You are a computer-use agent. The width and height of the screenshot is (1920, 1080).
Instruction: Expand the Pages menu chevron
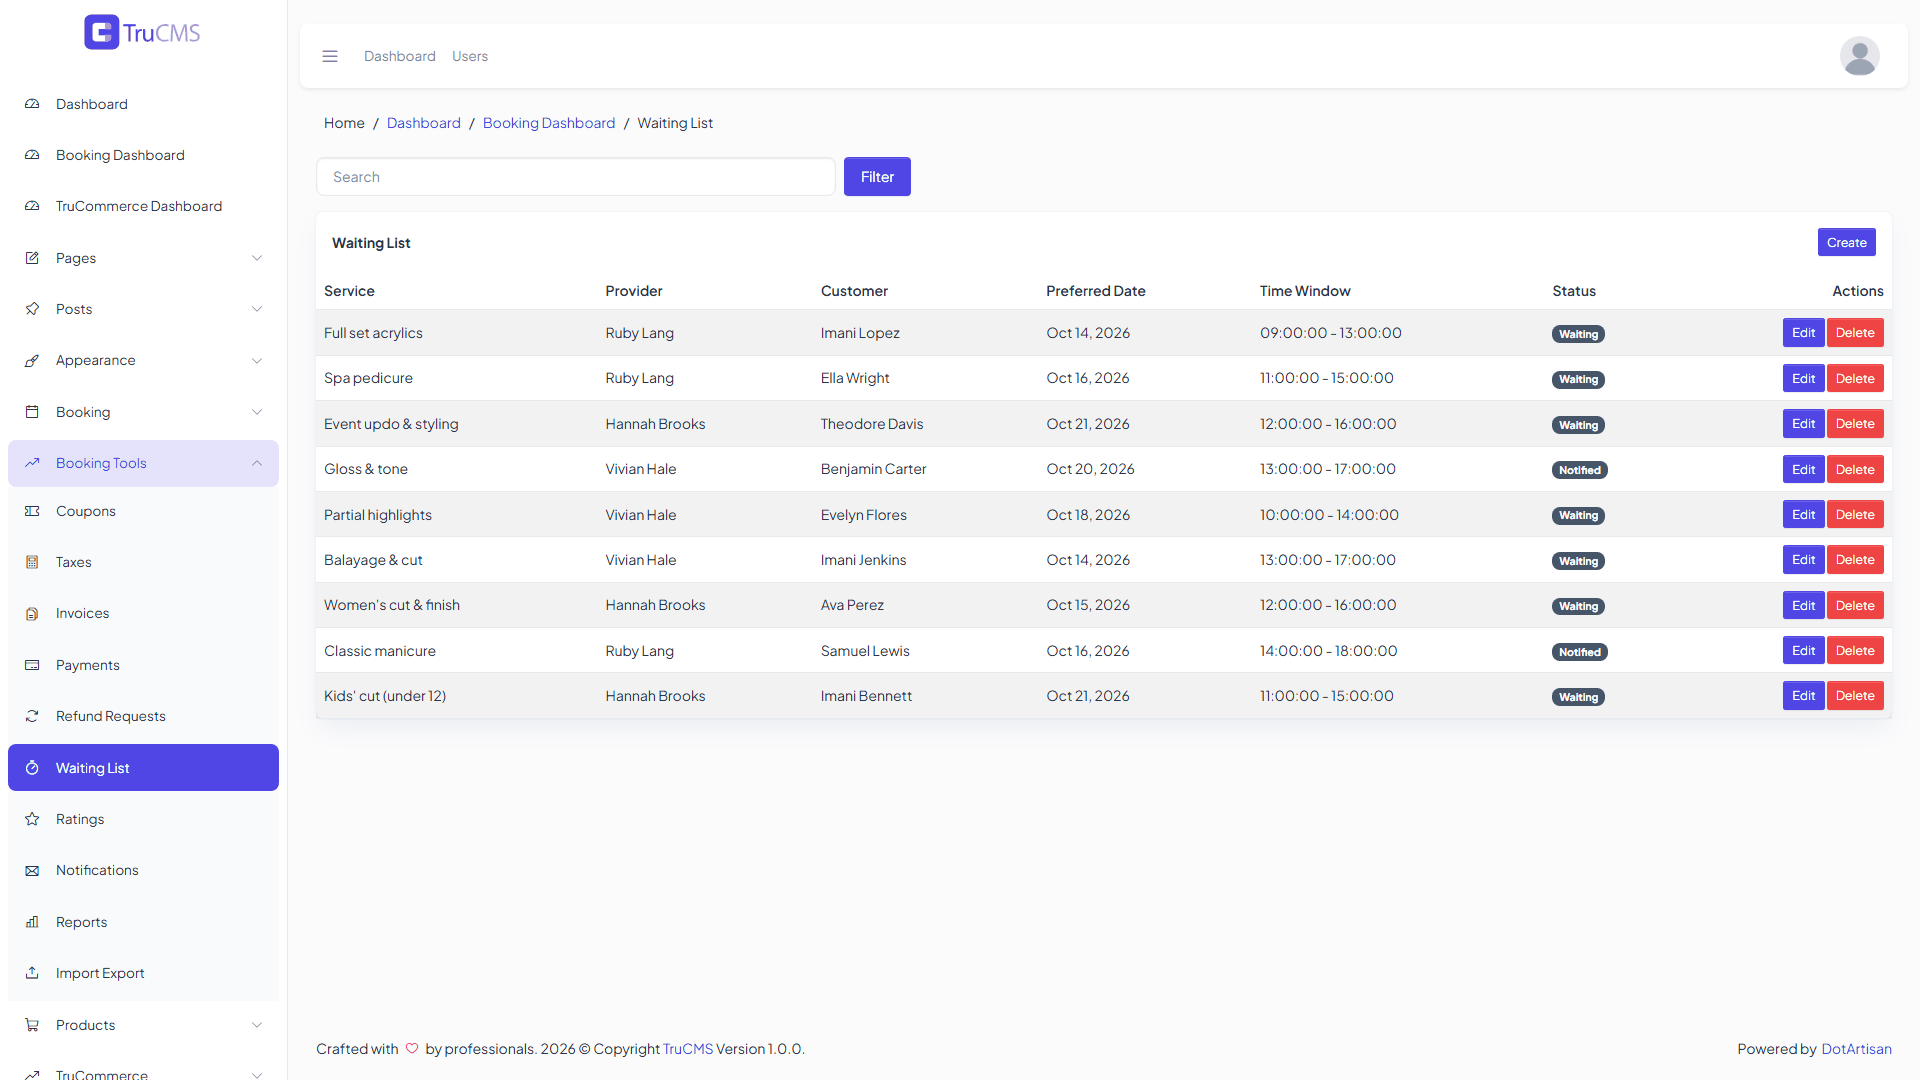257,258
